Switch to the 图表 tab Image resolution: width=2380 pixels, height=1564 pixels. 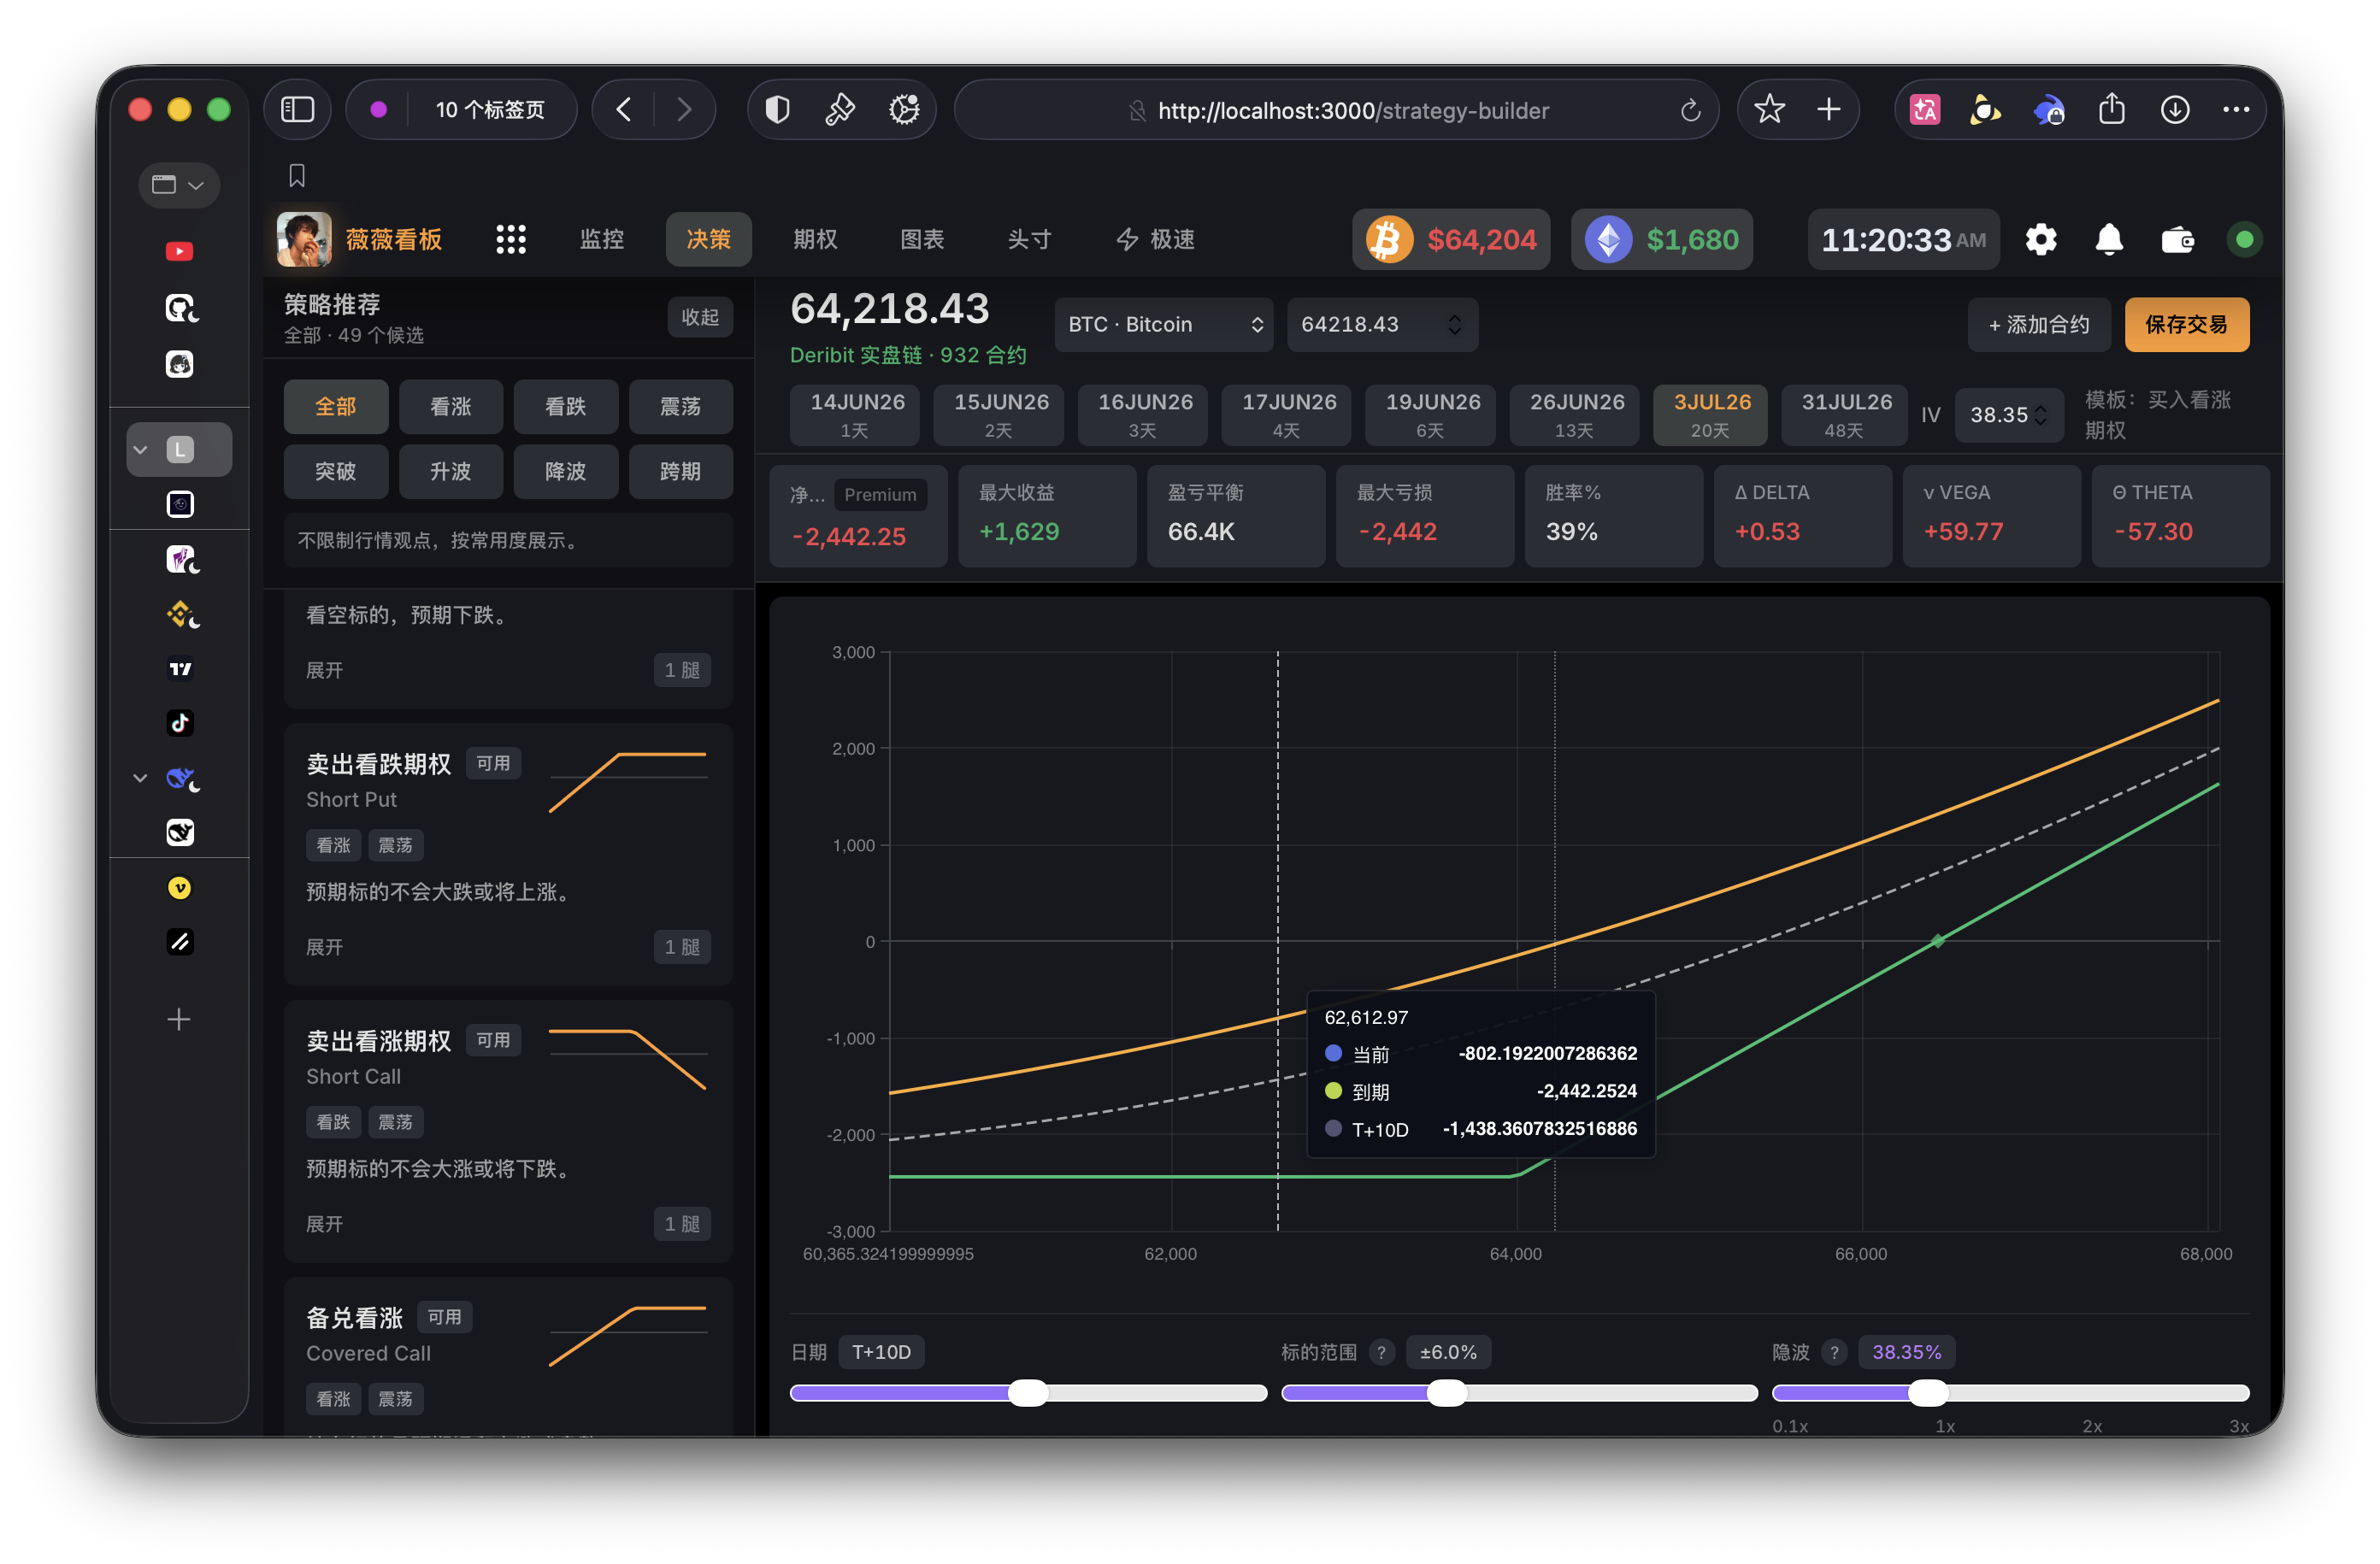tap(922, 239)
